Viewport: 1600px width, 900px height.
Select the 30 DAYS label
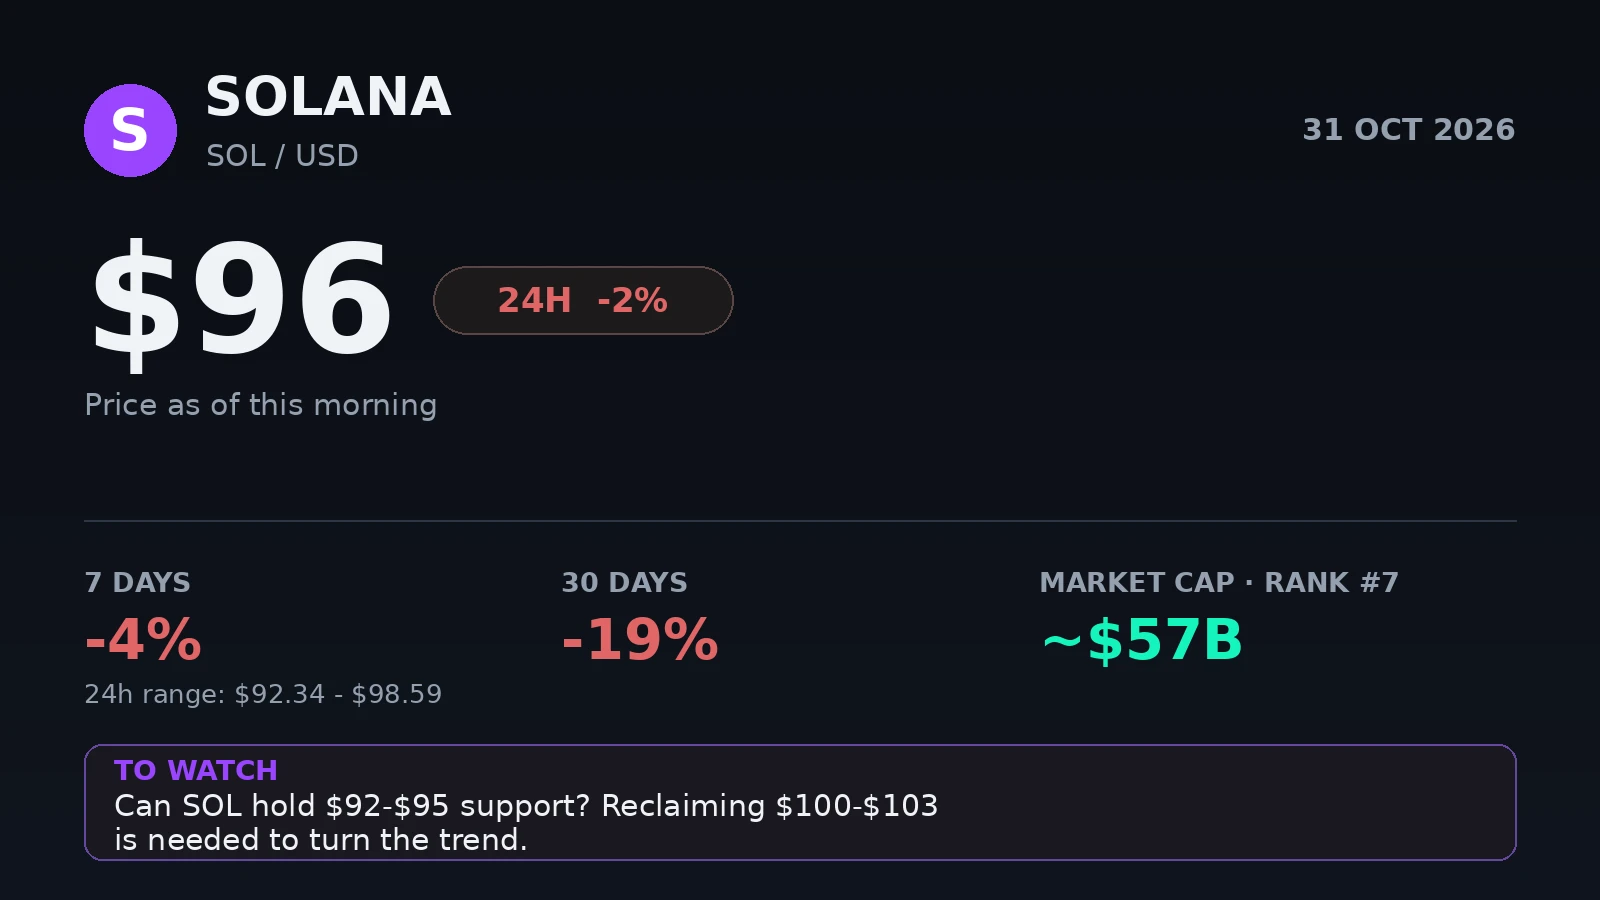point(625,583)
